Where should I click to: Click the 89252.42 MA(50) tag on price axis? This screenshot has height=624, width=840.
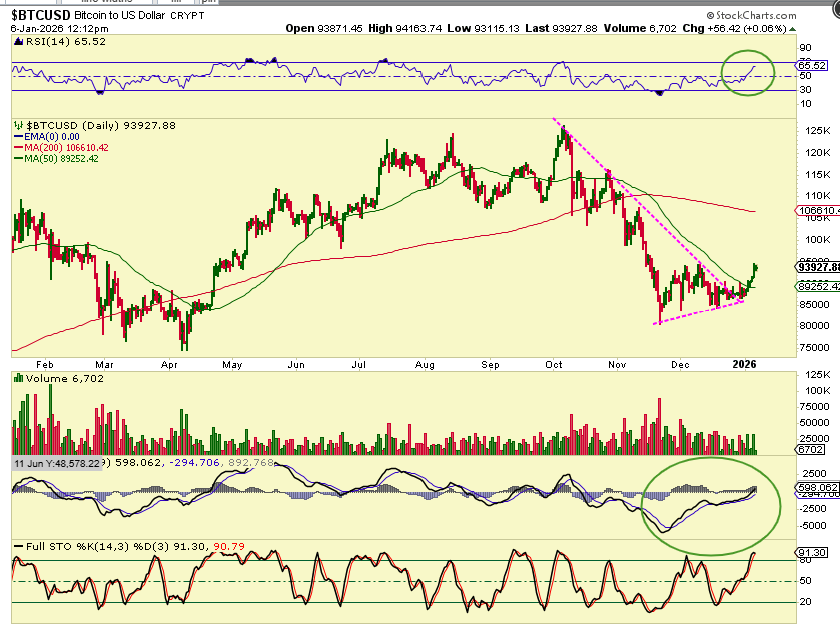[x=819, y=287]
